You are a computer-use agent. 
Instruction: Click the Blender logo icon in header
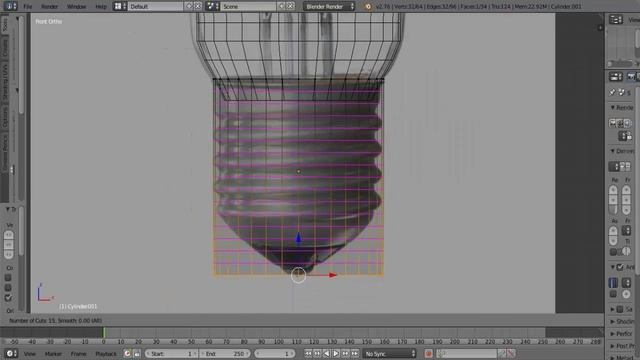pos(368,7)
